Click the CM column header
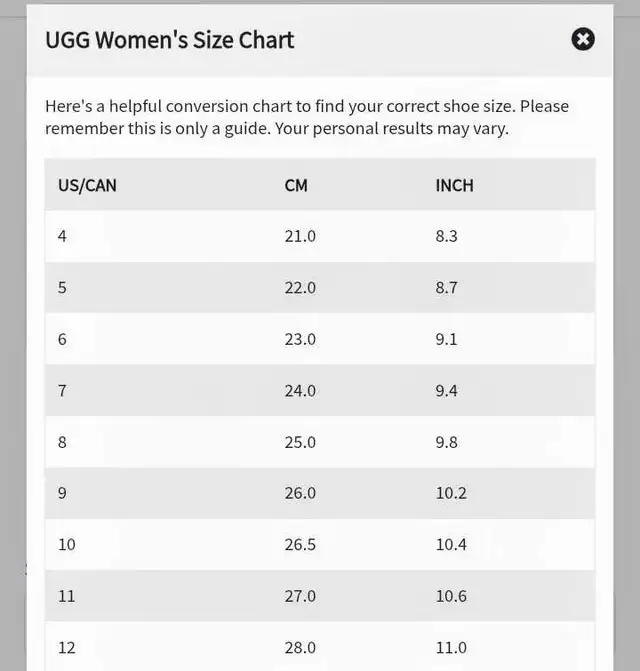The image size is (640, 671). click(x=296, y=185)
